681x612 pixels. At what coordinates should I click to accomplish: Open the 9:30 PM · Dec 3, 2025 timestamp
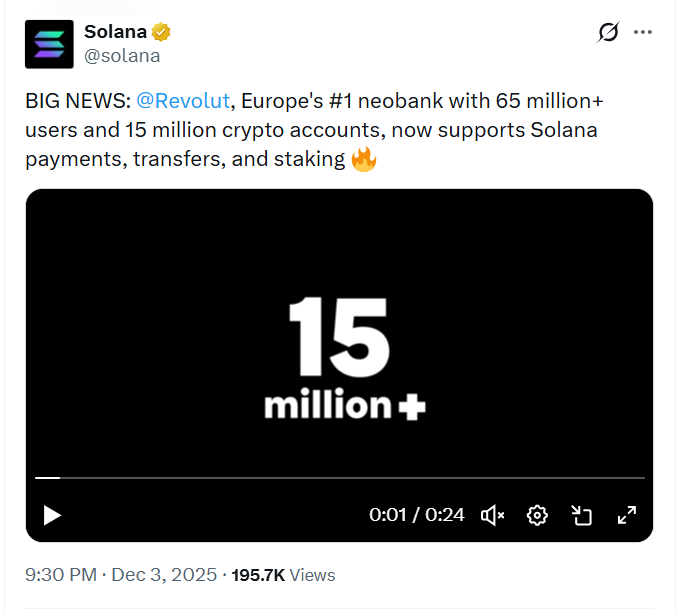point(120,575)
